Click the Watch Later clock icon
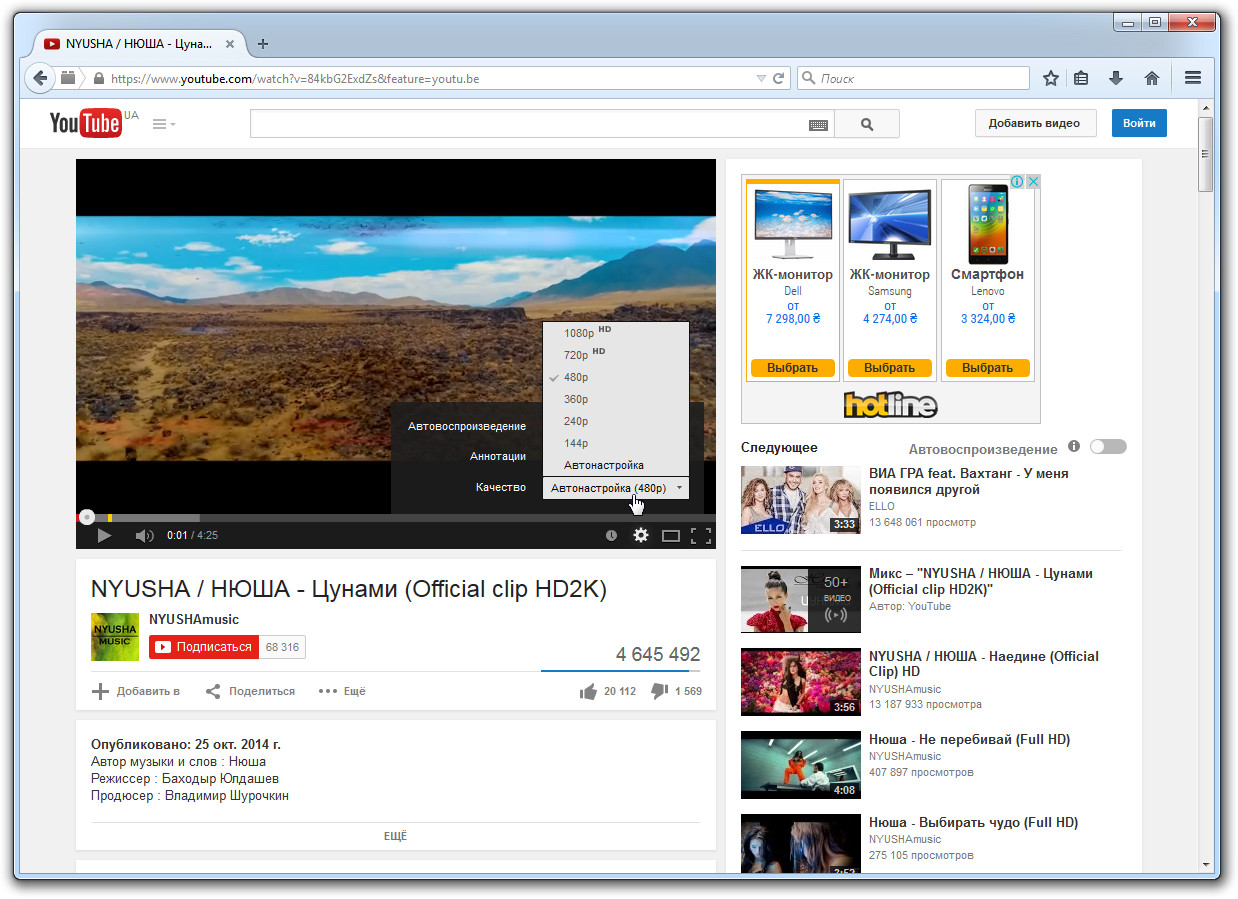Screen dimensions: 1238x899 click(x=611, y=536)
